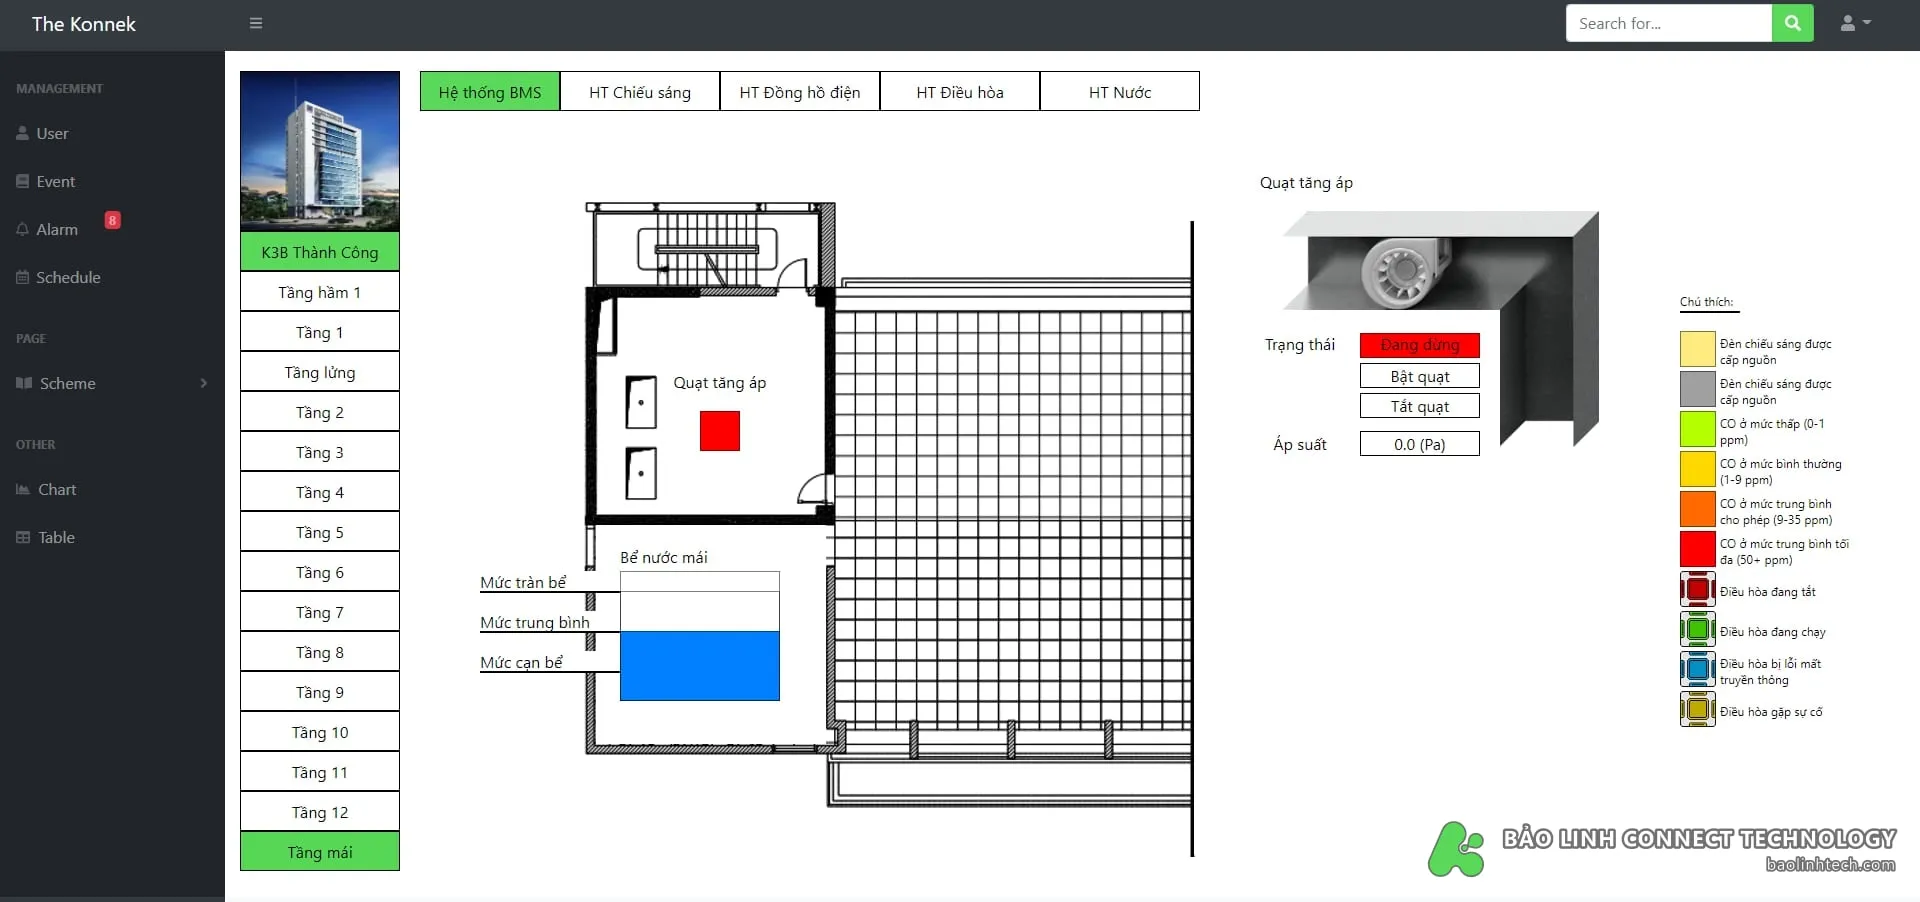
Task: Switch to HT Chiếu sáng tab
Action: [x=640, y=91]
